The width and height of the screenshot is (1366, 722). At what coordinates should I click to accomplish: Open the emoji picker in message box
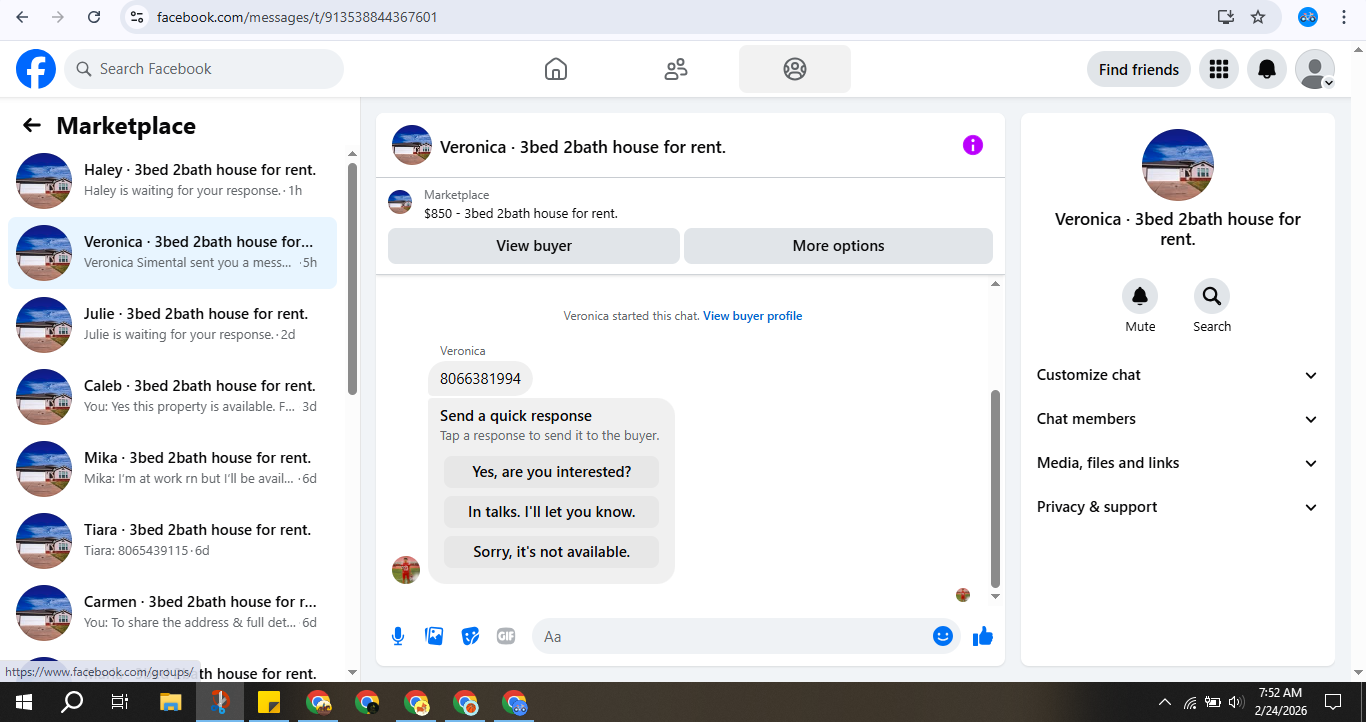(x=943, y=636)
